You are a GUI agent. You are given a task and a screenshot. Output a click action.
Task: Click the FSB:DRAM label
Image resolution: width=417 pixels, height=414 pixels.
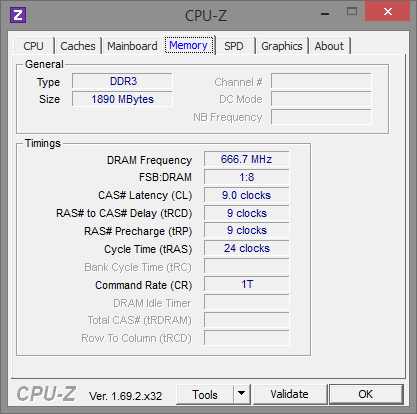pyautogui.click(x=165, y=177)
